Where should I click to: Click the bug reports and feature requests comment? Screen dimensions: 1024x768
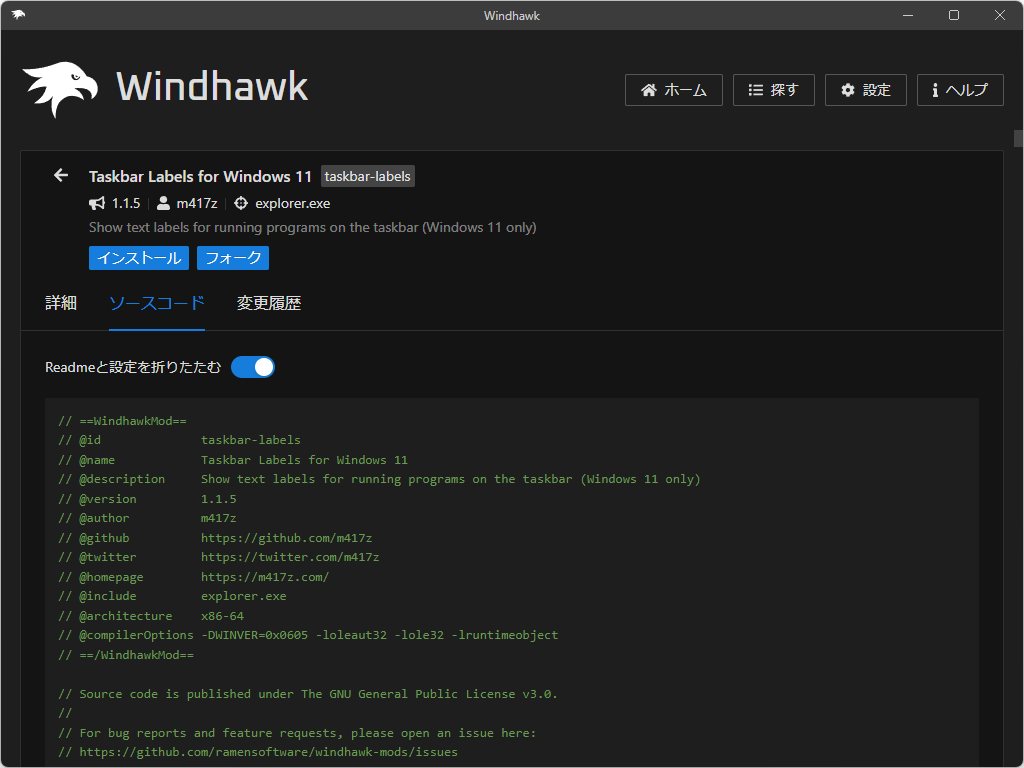pos(297,733)
